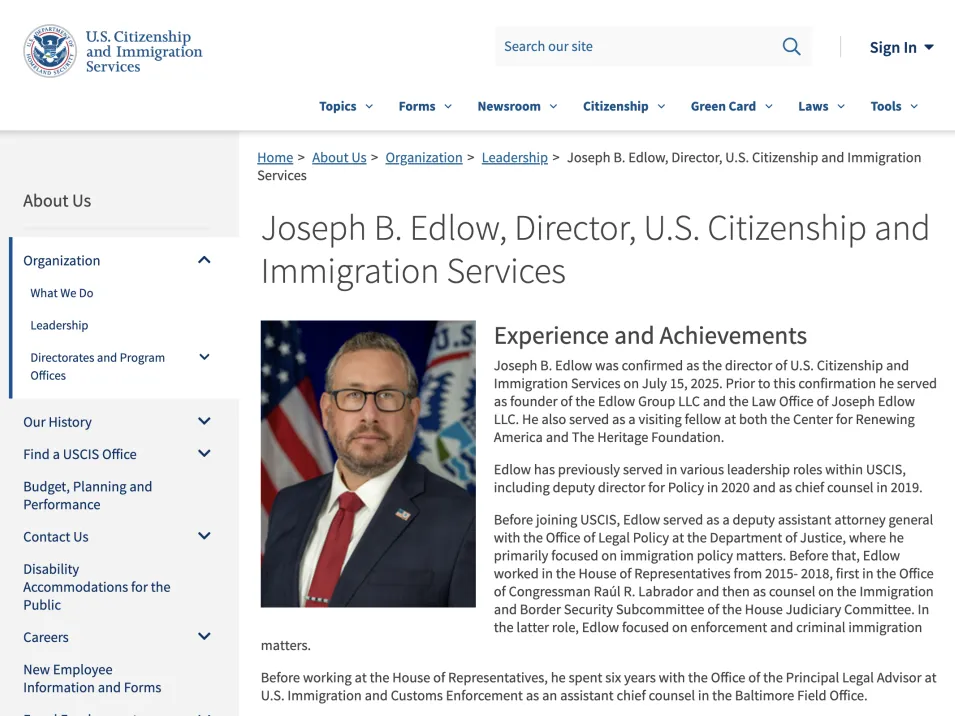
Task: Open the Citizenship menu
Action: pyautogui.click(x=624, y=107)
